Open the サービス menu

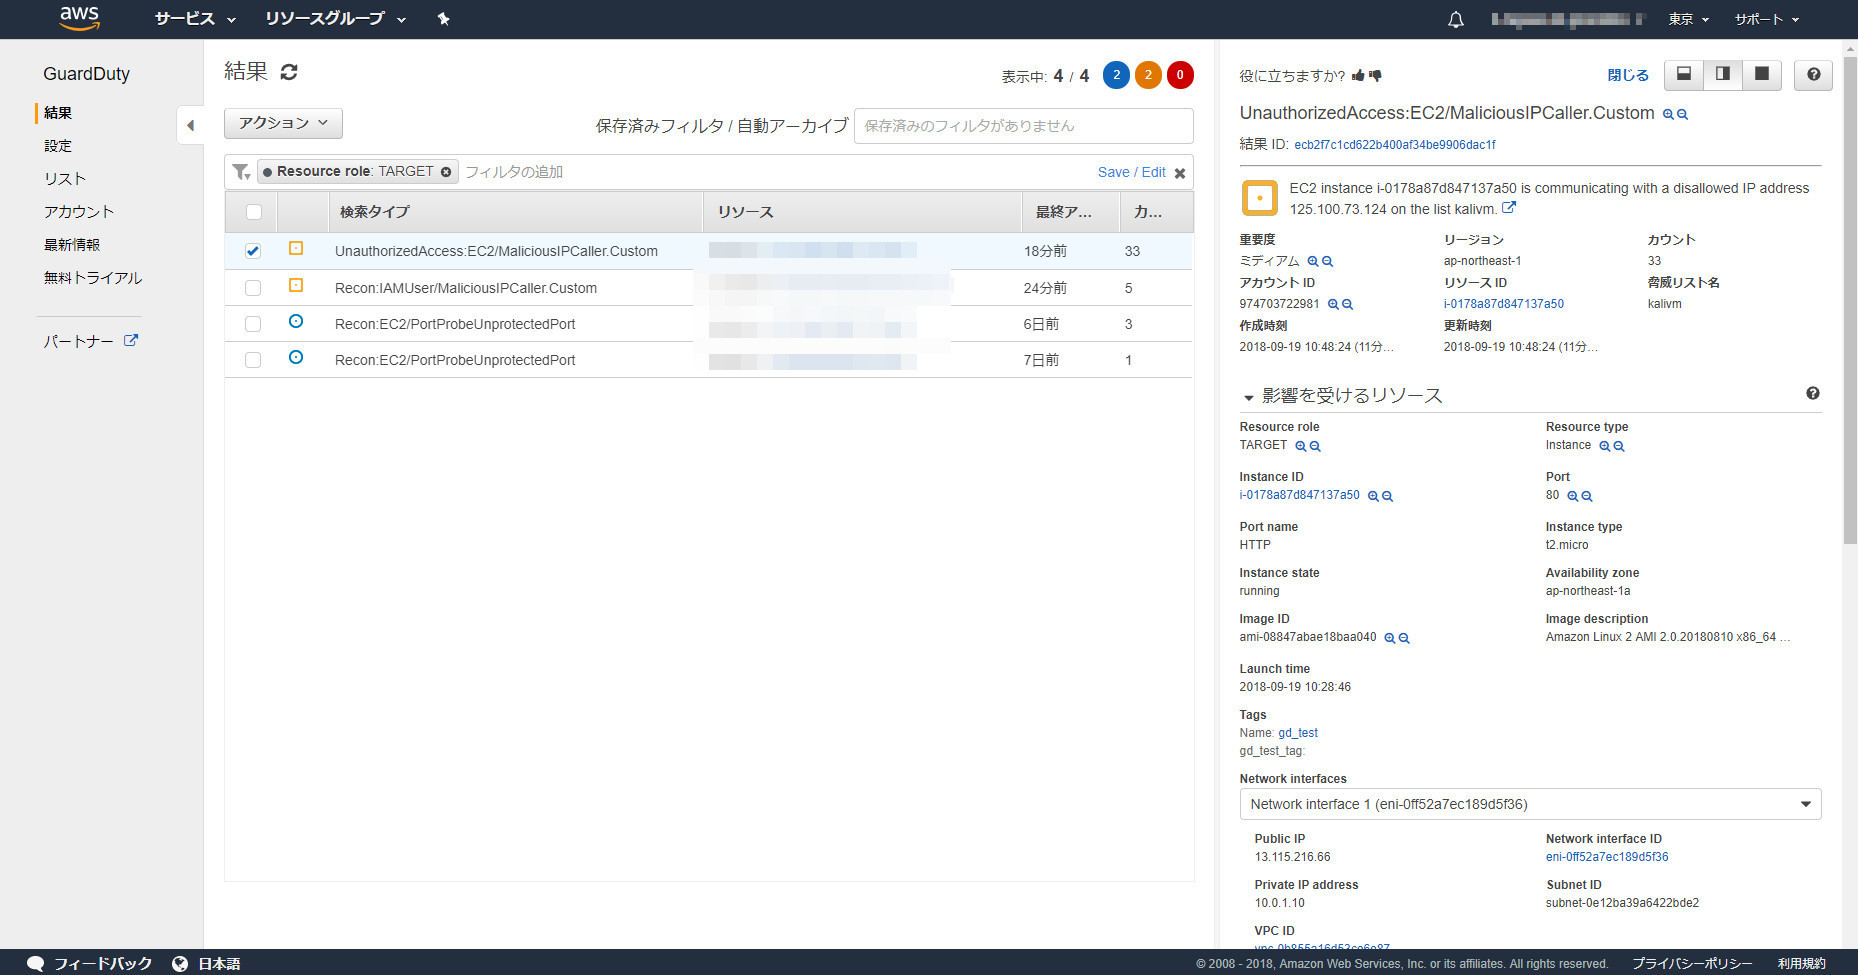coord(195,19)
